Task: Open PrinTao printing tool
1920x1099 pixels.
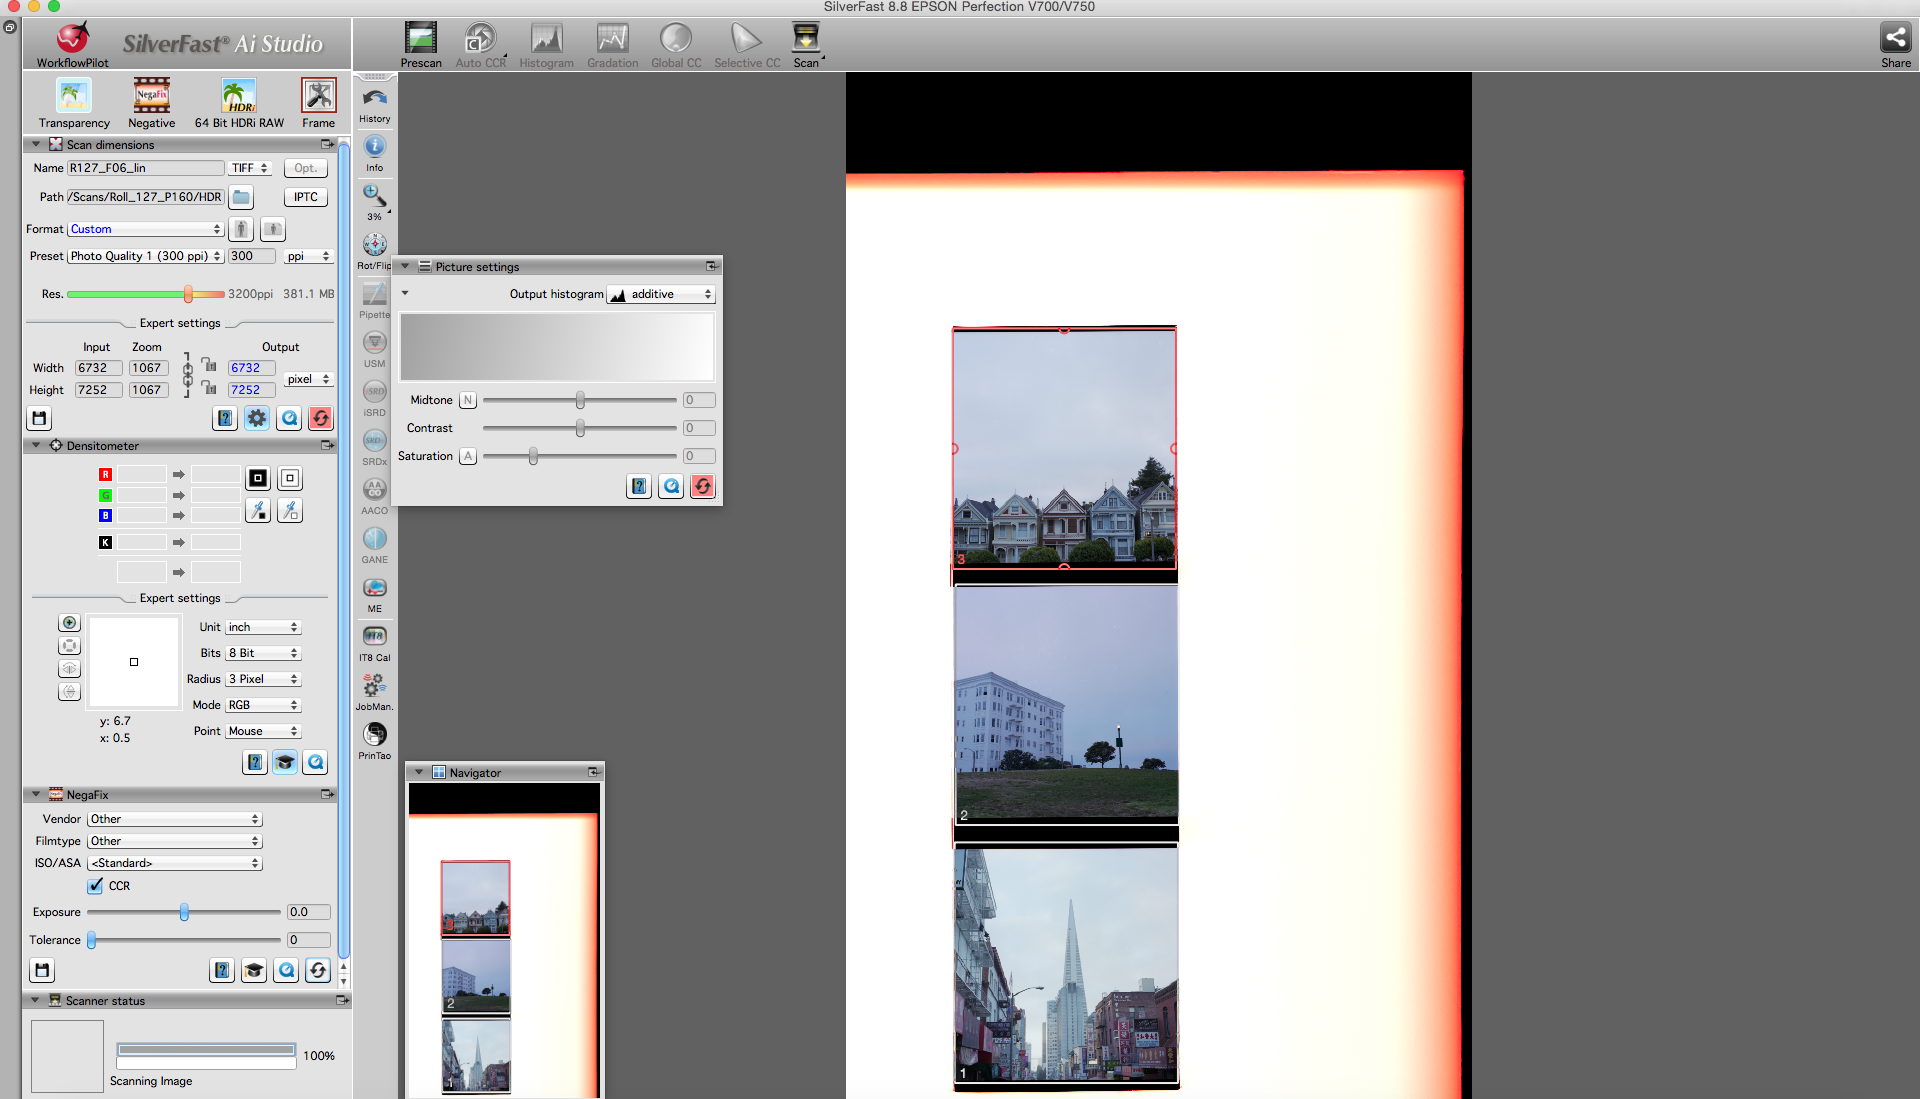Action: 375,741
